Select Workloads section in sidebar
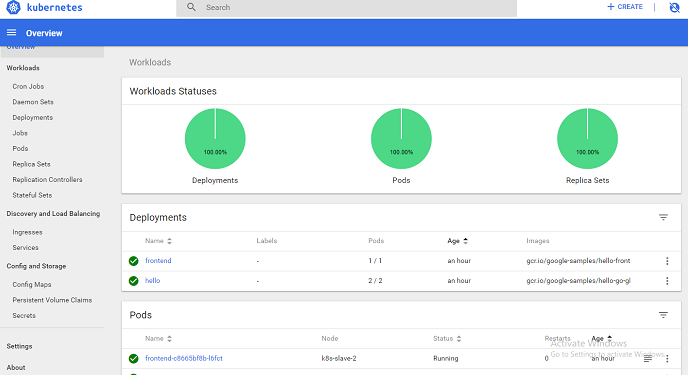Screen dimensions: 688x375 pos(23,68)
